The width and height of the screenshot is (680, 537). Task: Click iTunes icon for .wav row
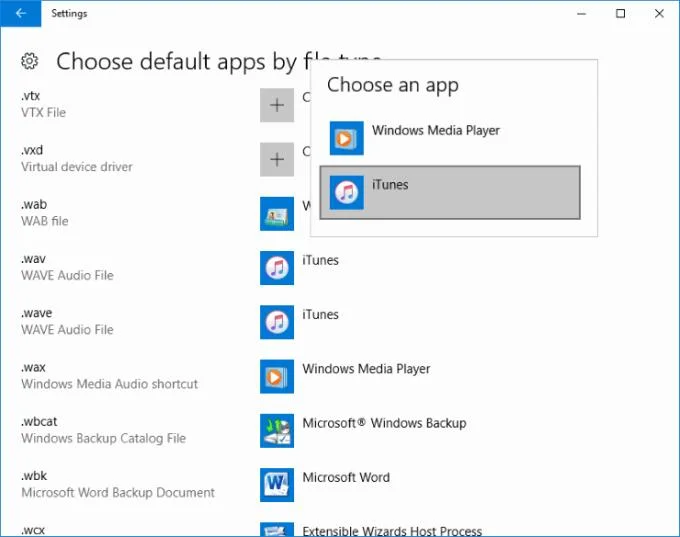click(x=277, y=268)
